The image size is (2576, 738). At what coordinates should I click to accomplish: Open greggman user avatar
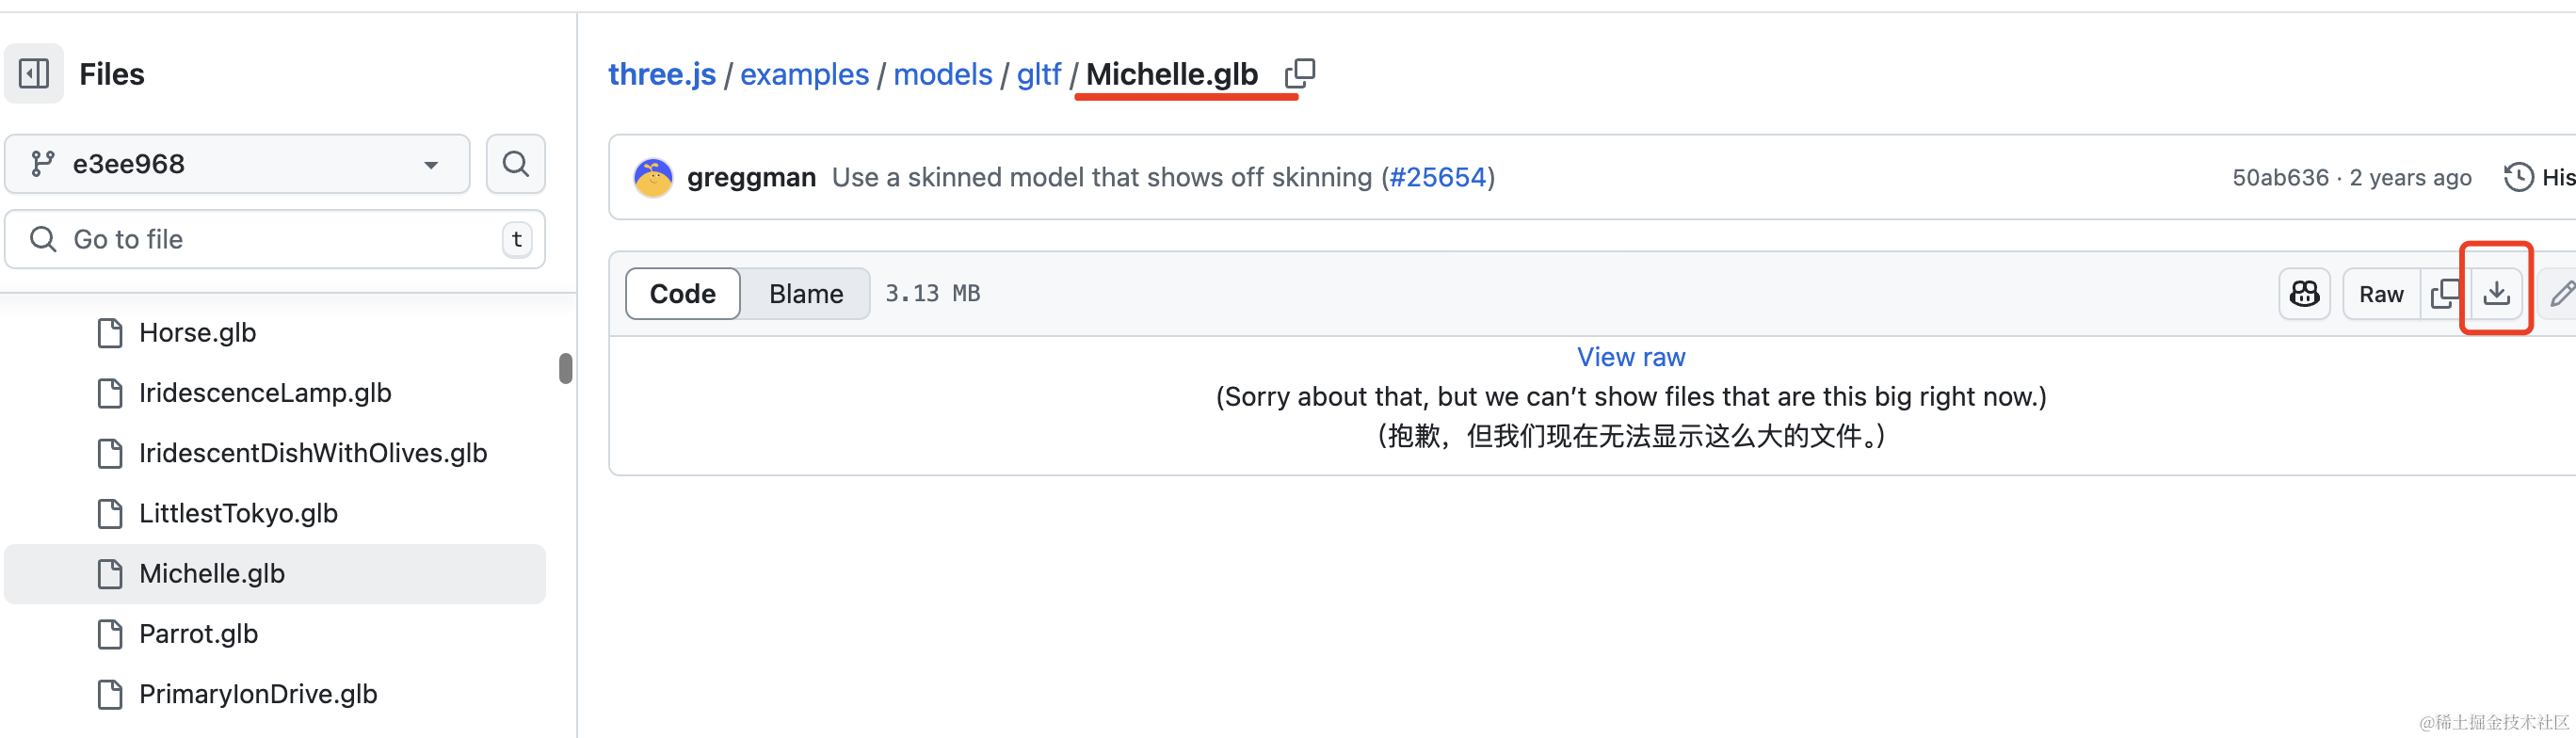[653, 178]
